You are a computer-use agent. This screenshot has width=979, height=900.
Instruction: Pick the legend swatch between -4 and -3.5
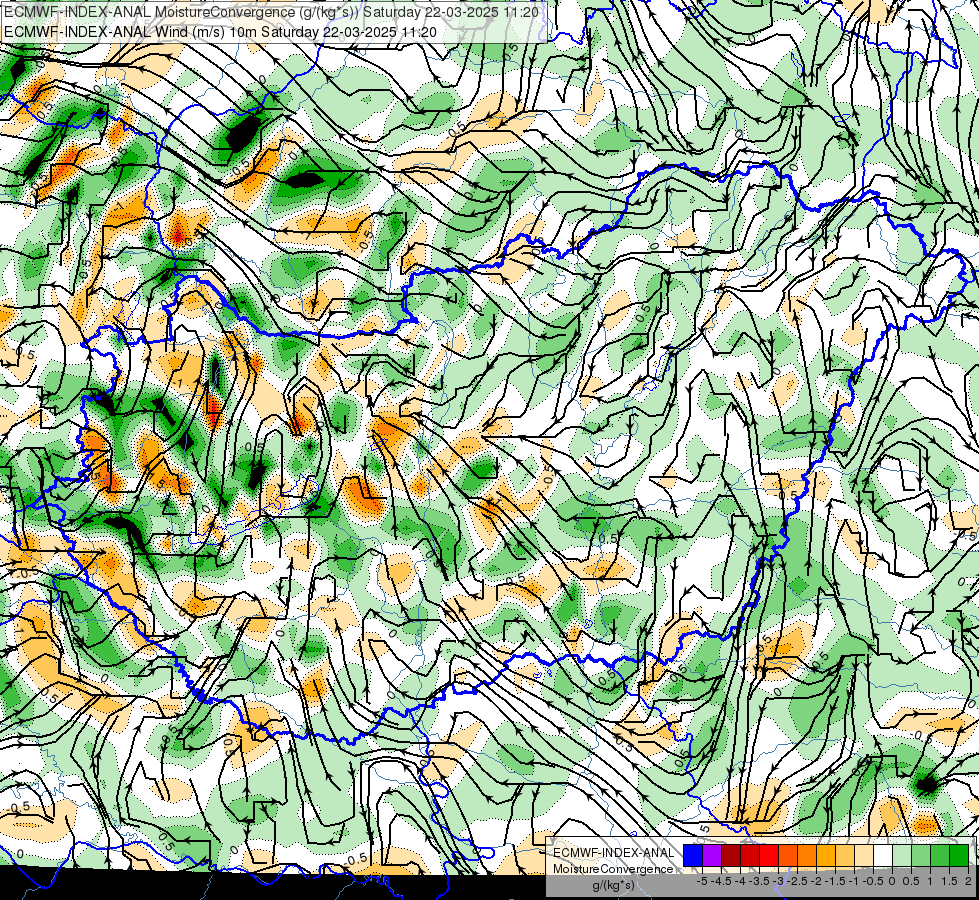click(x=750, y=855)
